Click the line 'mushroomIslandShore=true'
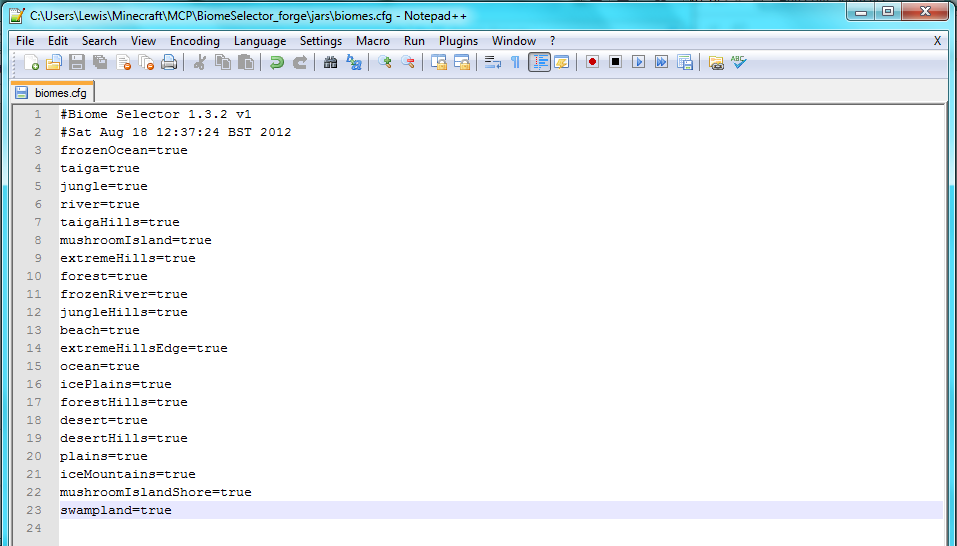Screen dimensions: 957x546 pos(156,492)
